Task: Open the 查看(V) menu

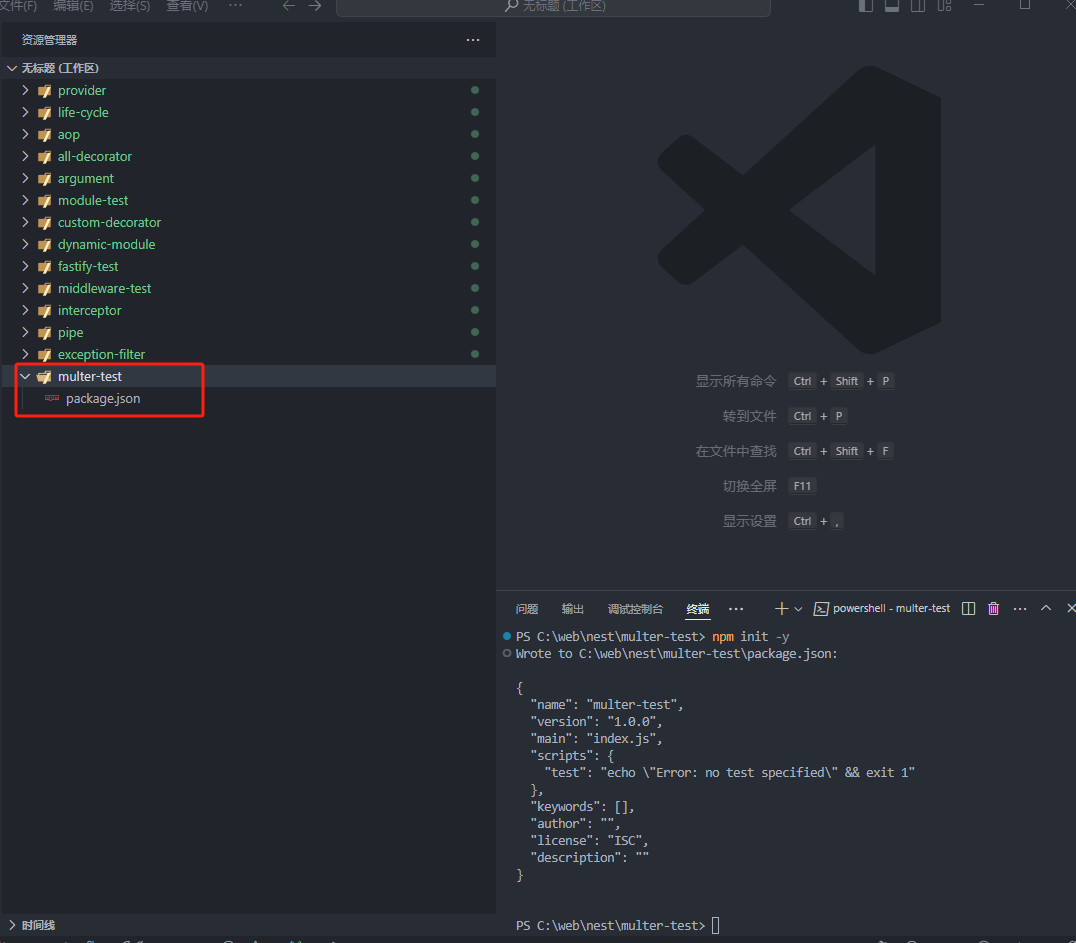Action: click(187, 6)
